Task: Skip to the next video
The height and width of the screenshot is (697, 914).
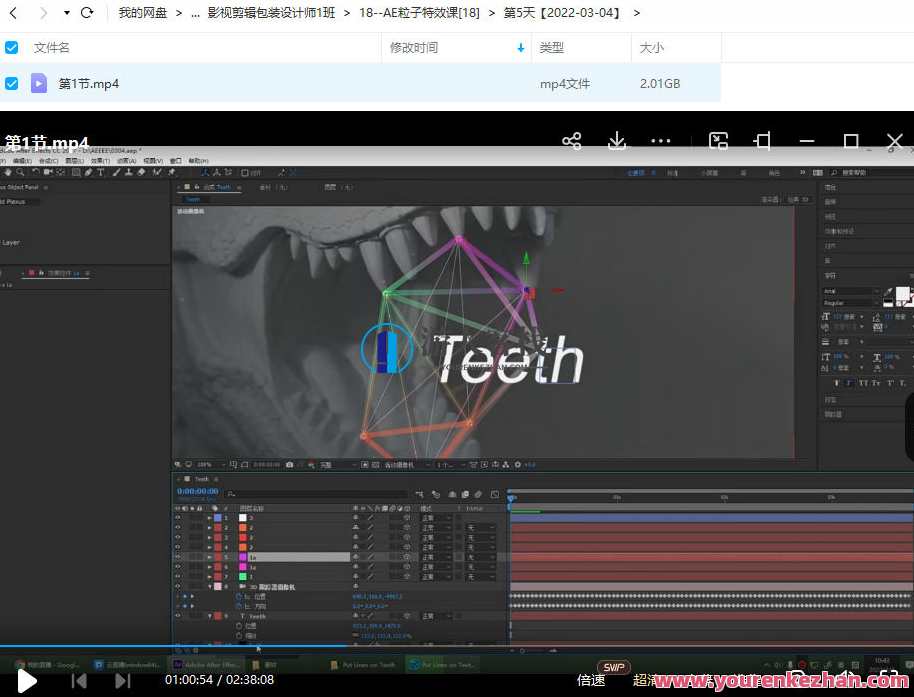Action: click(123, 681)
